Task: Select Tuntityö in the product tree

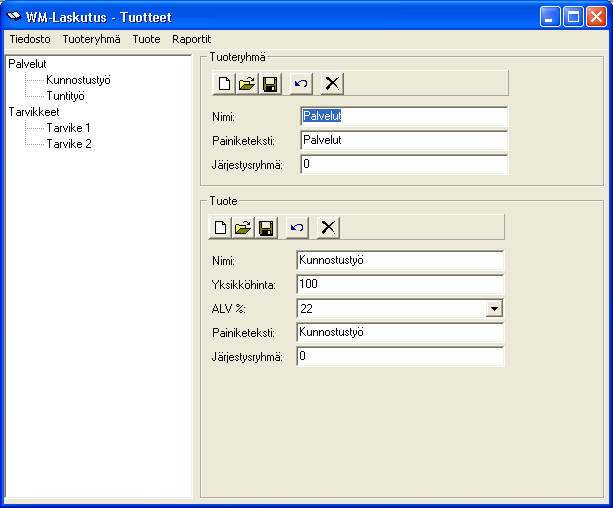Action: pyautogui.click(x=65, y=96)
